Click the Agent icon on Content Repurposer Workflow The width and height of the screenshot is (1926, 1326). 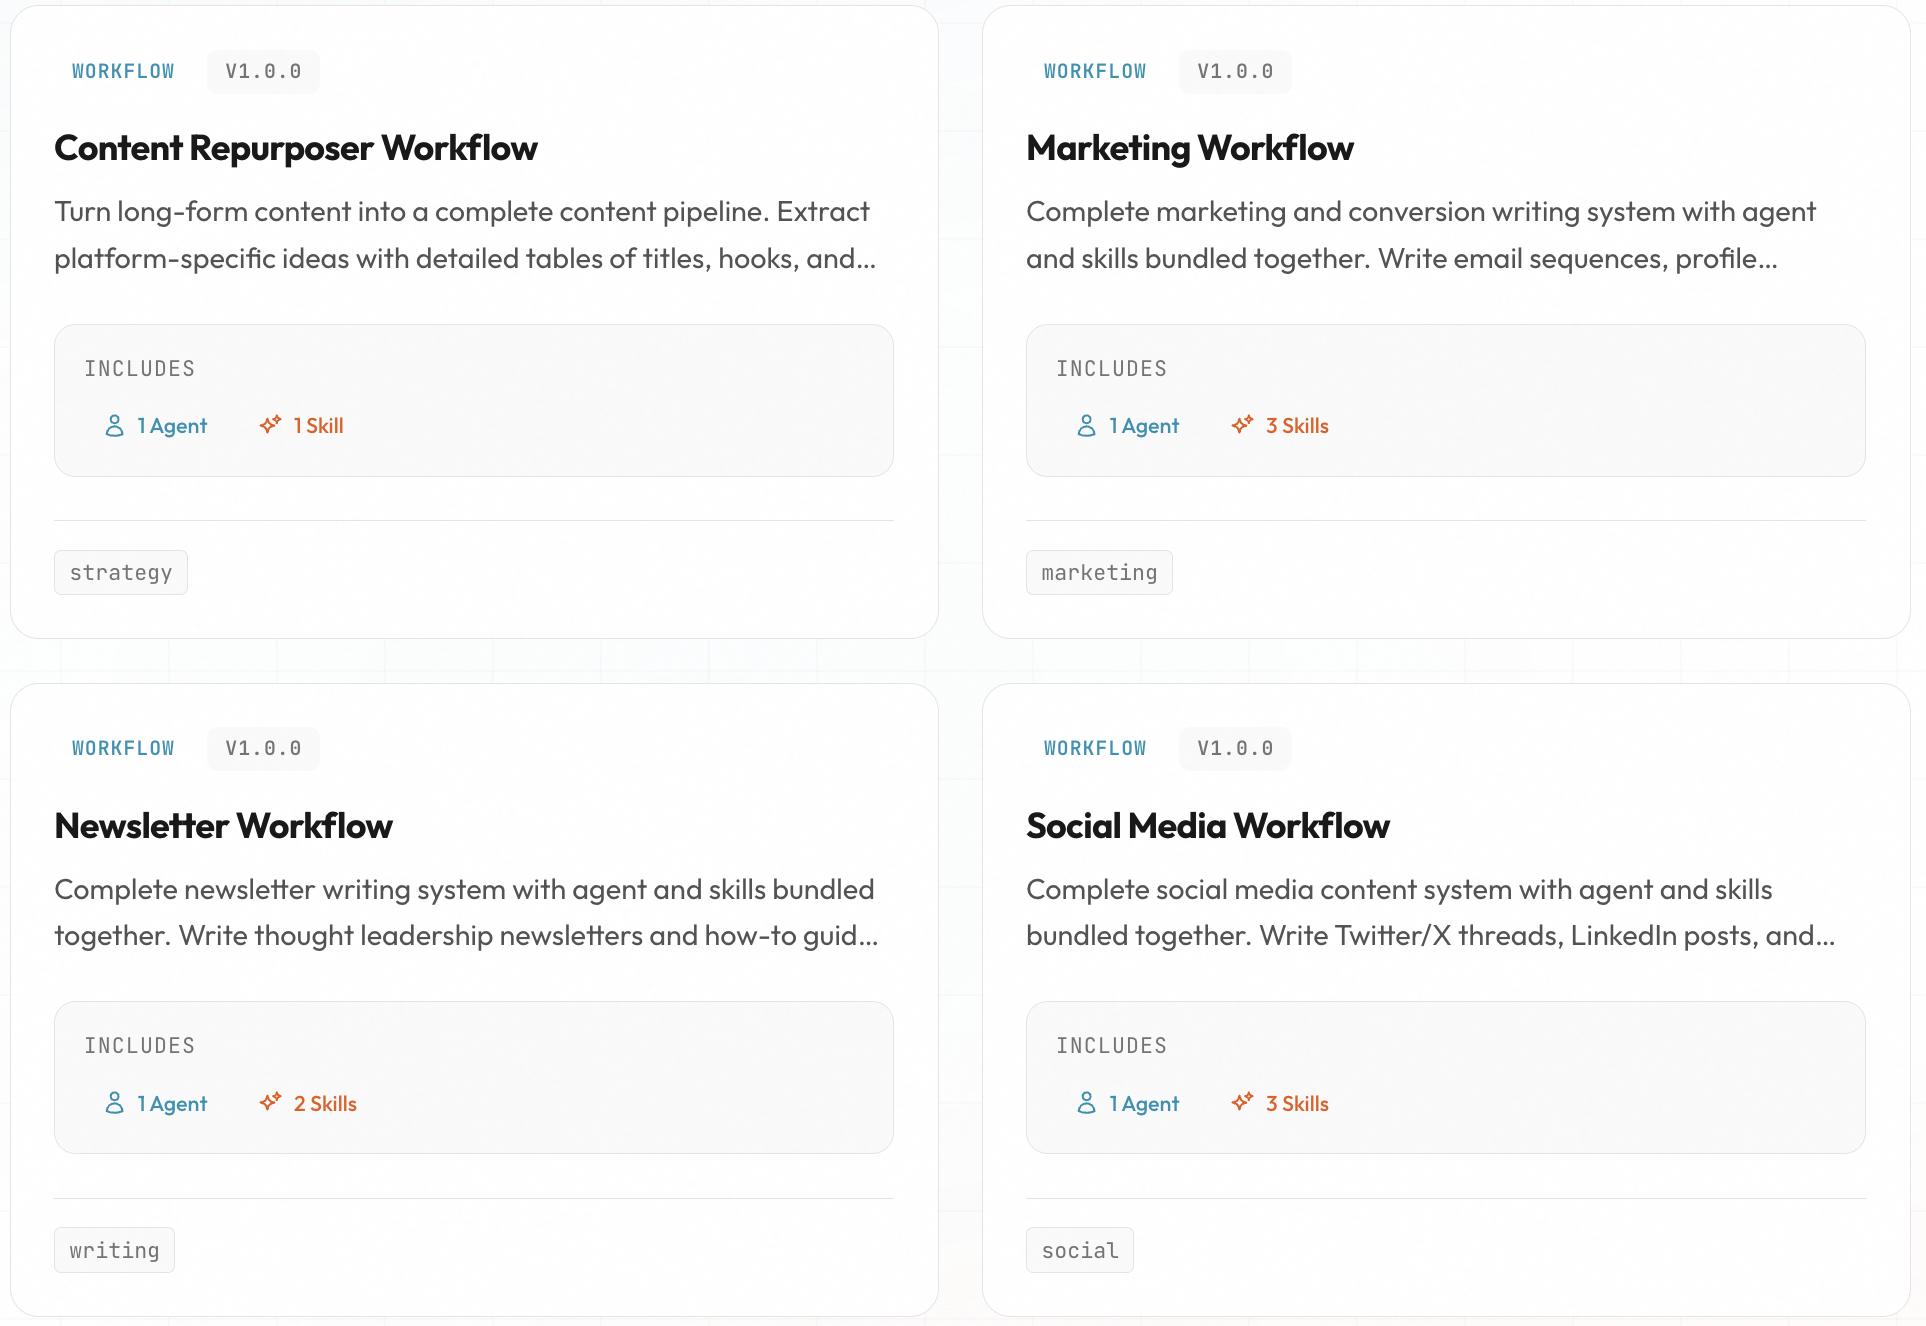[114, 425]
